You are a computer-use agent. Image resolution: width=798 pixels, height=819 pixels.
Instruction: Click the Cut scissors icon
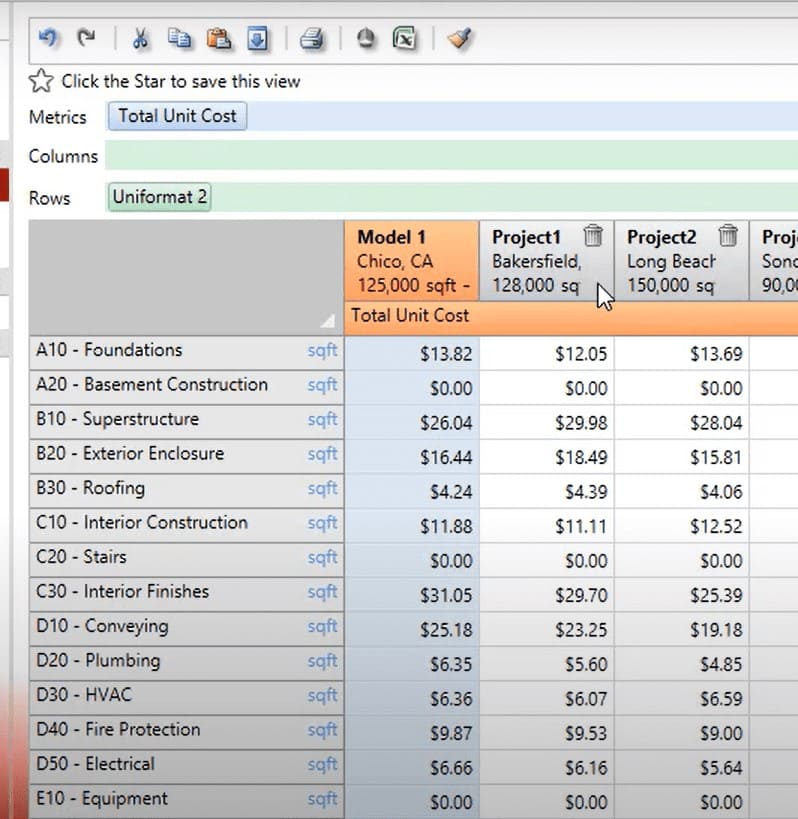coord(140,38)
